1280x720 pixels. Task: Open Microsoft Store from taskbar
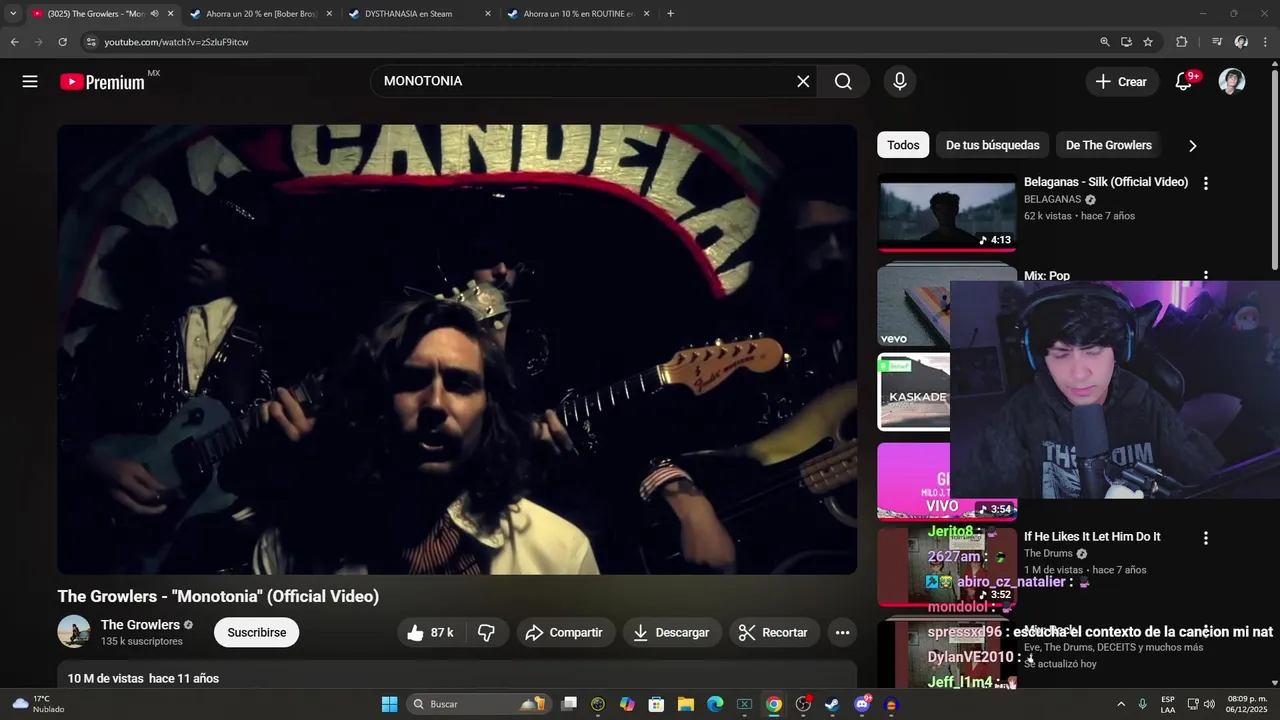click(656, 704)
